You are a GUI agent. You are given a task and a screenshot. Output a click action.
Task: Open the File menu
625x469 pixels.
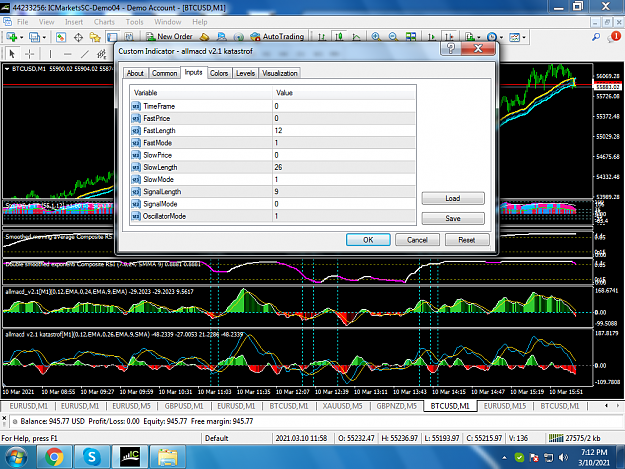(22, 22)
